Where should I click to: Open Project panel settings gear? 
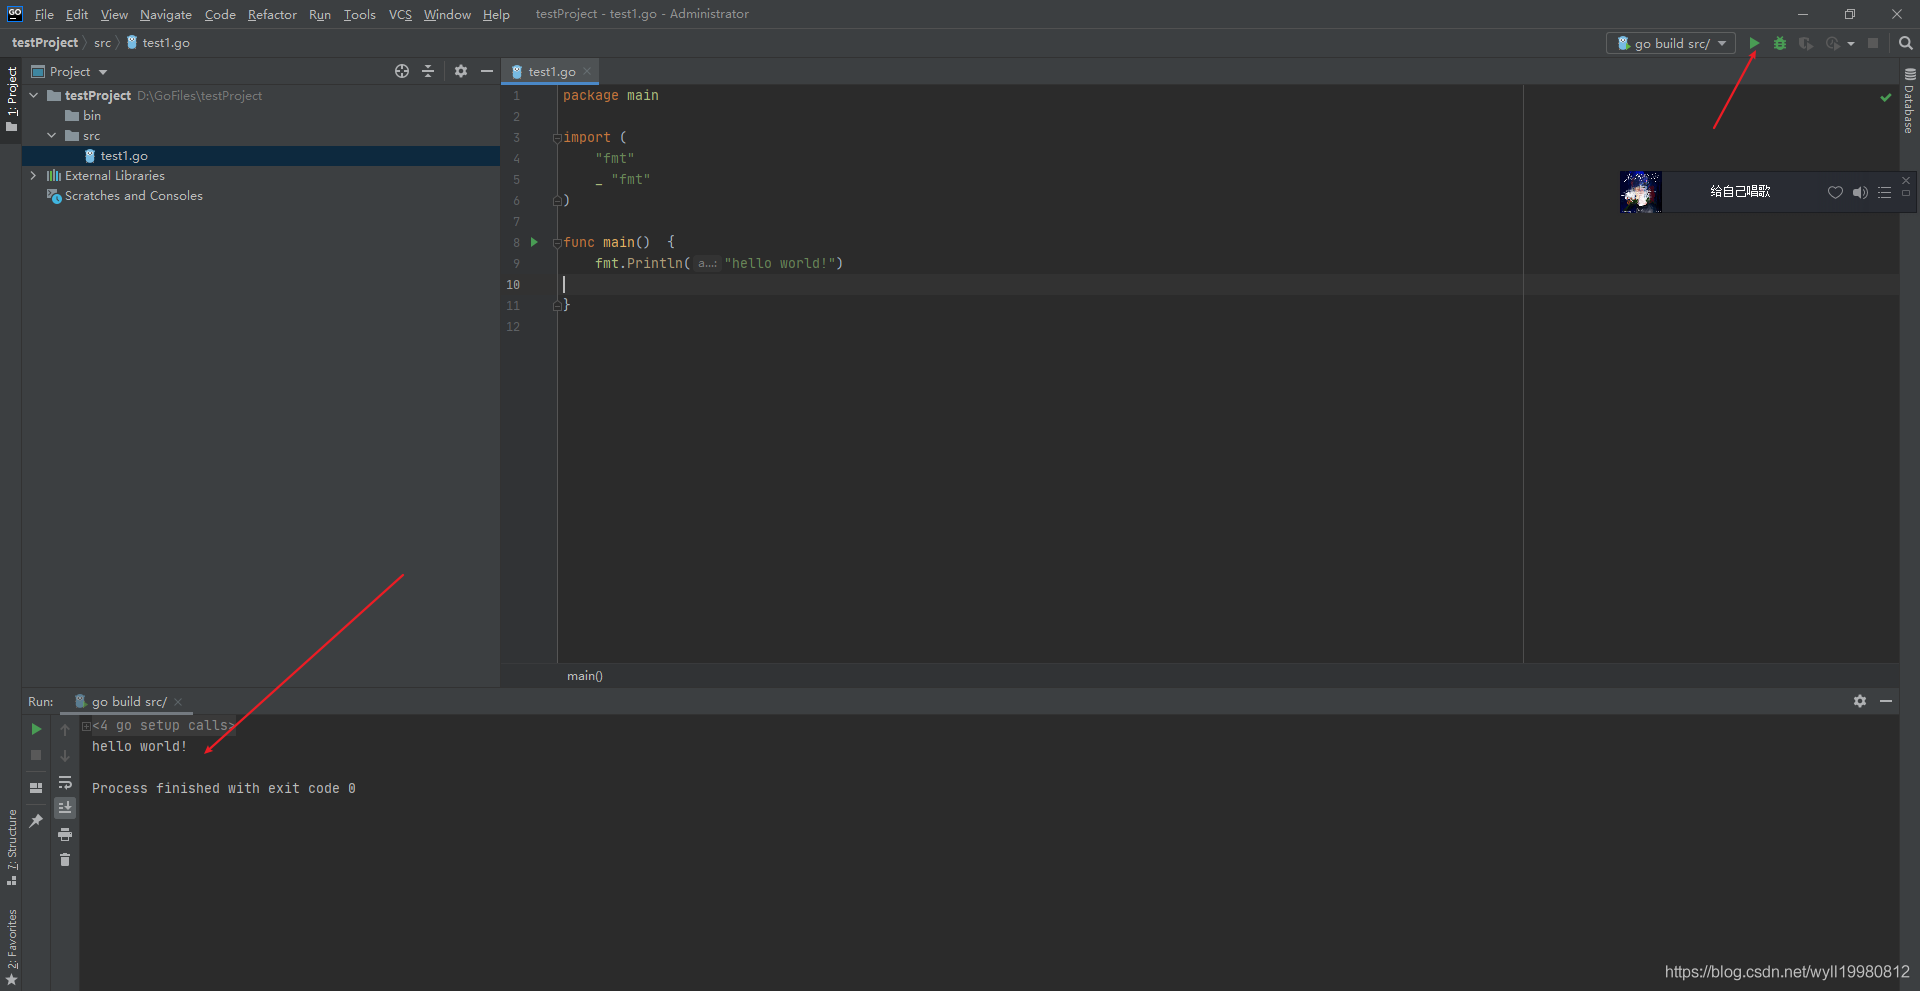tap(461, 71)
